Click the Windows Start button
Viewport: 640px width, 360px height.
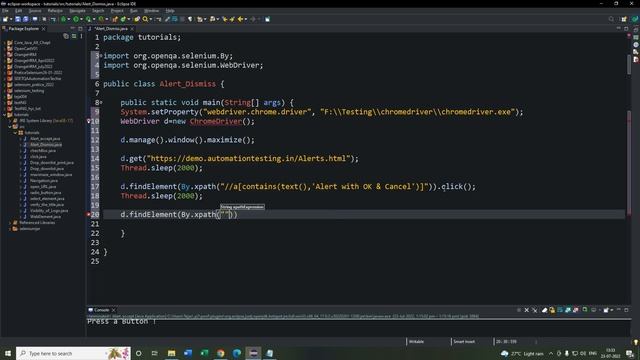(x=8, y=353)
